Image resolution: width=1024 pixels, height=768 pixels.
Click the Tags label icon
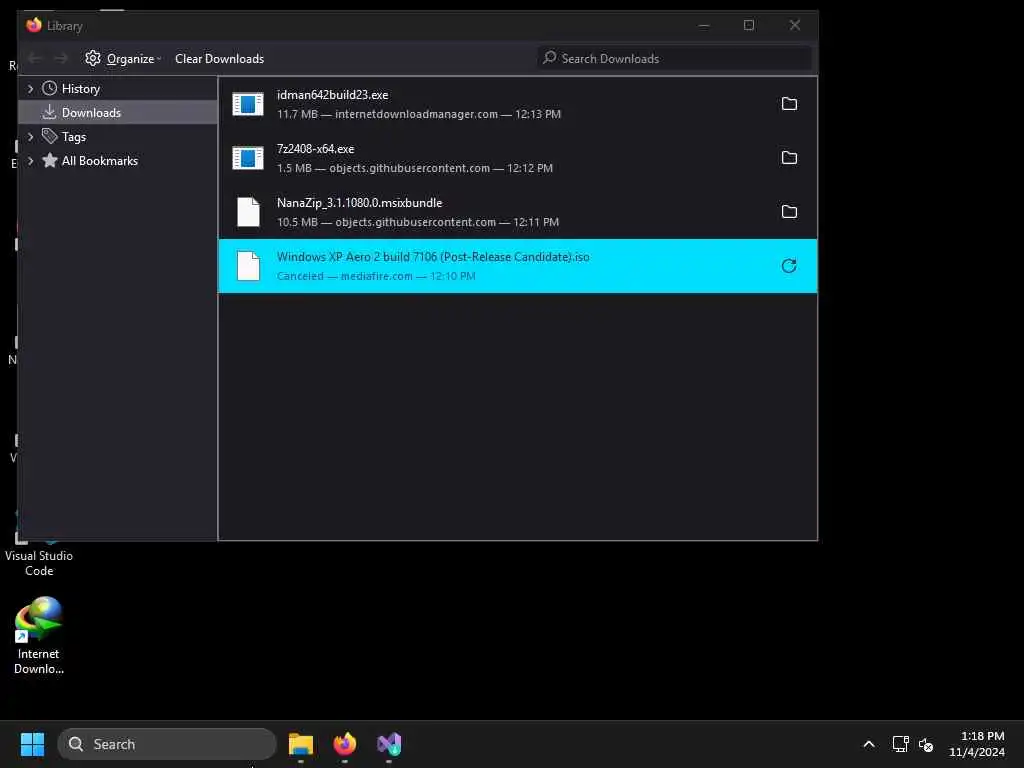[x=50, y=136]
